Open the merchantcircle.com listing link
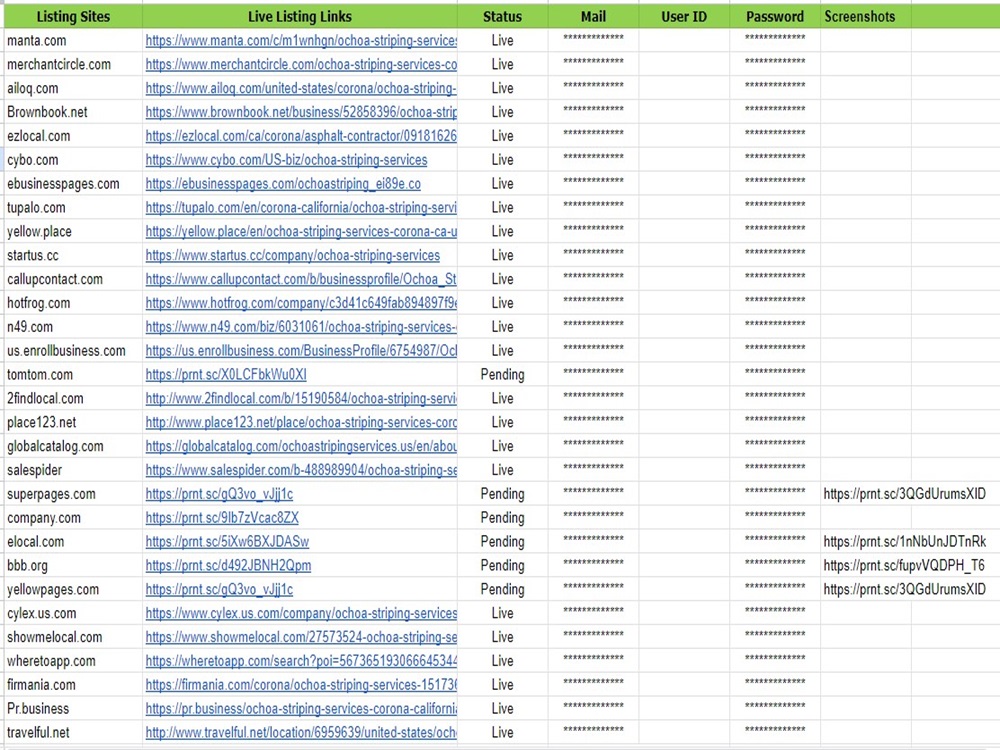The height and width of the screenshot is (750, 1000). 301,64
